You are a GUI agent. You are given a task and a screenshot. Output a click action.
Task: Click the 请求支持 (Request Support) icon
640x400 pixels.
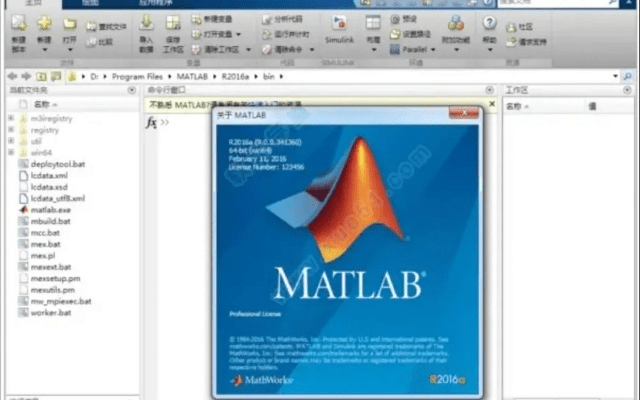tap(511, 42)
